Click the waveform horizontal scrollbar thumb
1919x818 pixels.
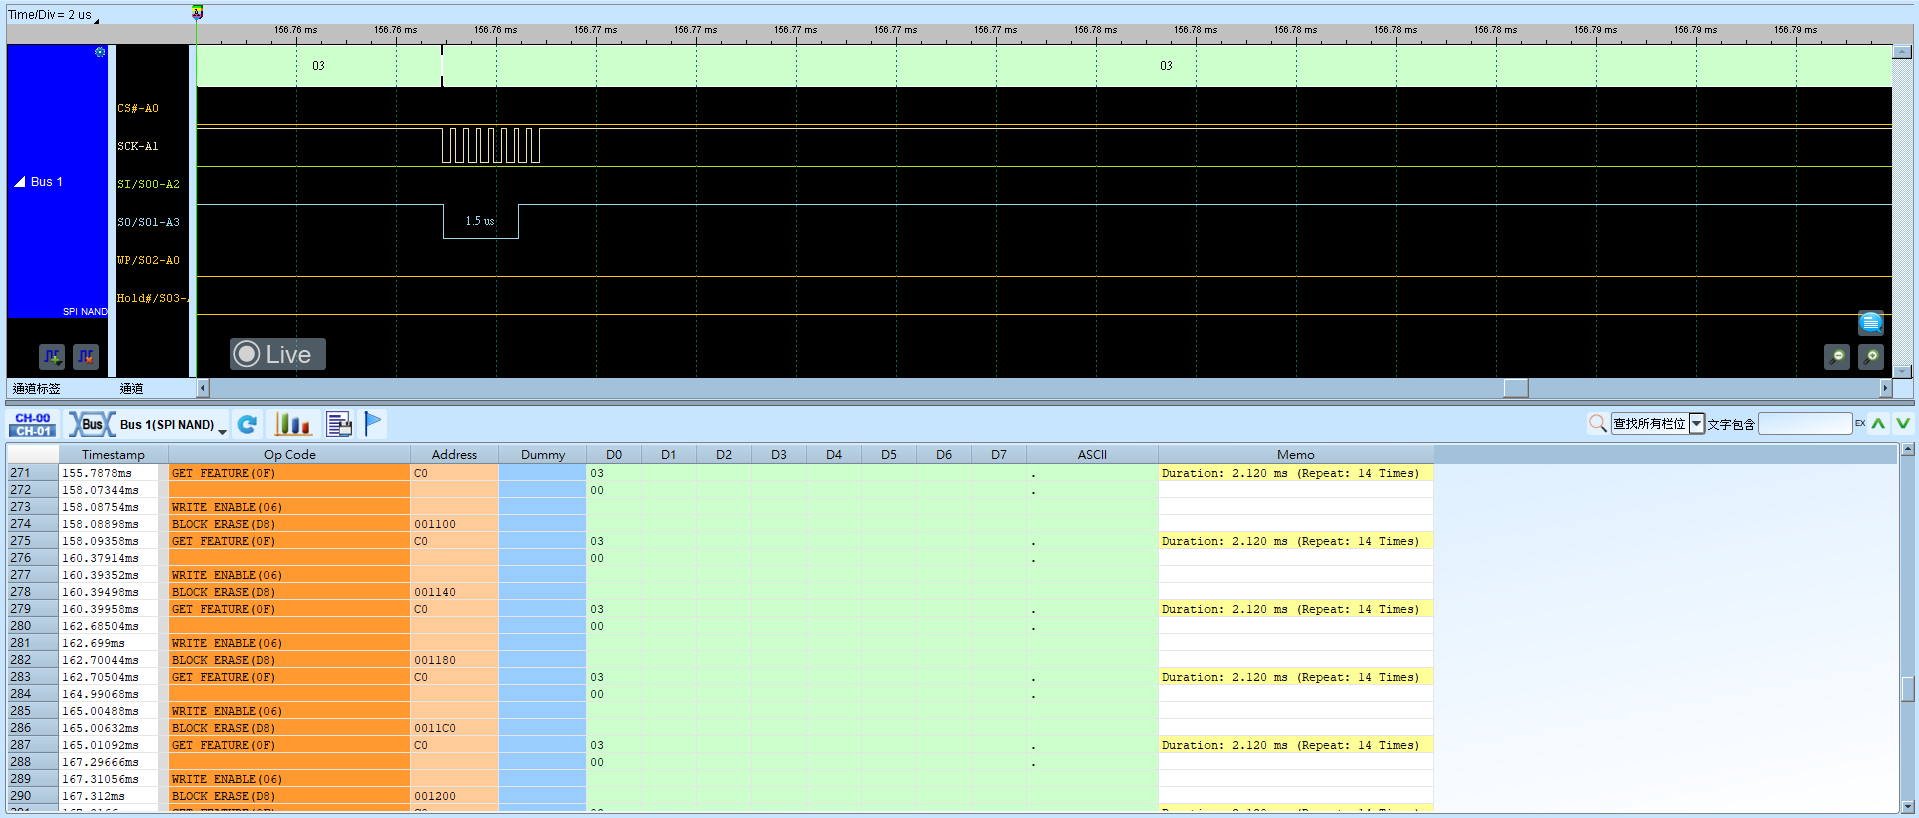pyautogui.click(x=1516, y=388)
